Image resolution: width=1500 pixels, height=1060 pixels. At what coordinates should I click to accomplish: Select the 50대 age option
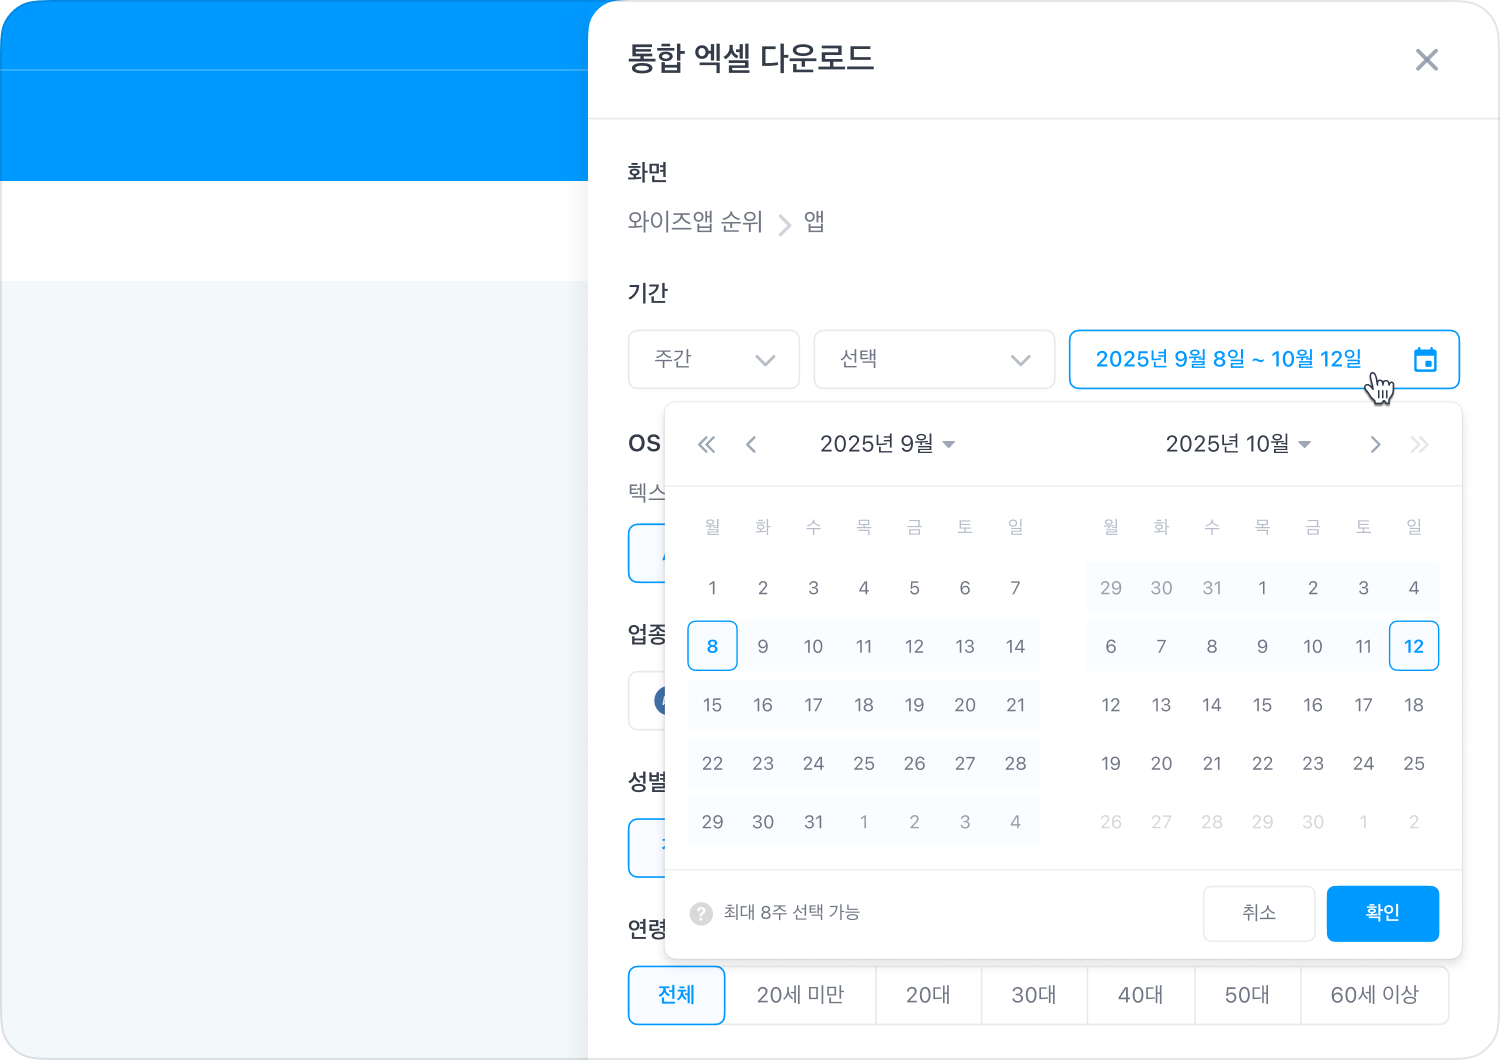[x=1247, y=995]
